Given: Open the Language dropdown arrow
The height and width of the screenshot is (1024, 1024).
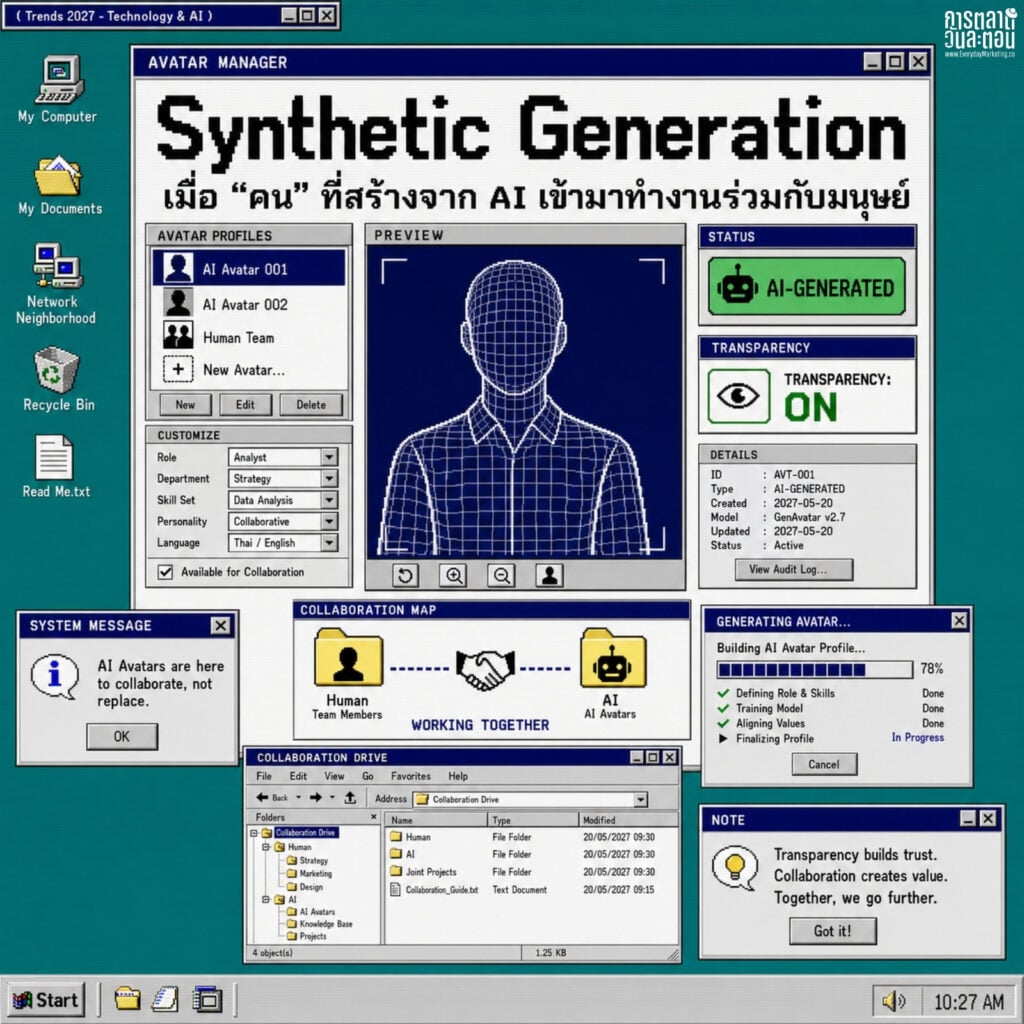Looking at the screenshot, I should (x=329, y=543).
